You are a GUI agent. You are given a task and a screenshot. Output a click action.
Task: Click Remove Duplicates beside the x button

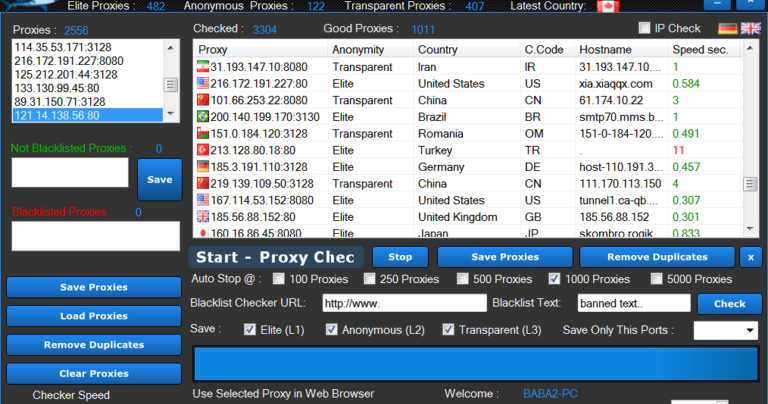pyautogui.click(x=657, y=257)
